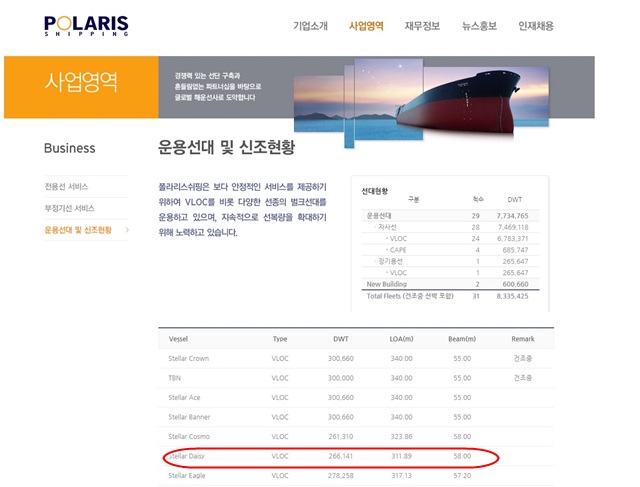The height and width of the screenshot is (487, 640).
Task: Click the CAPE row in fleet summary
Action: click(450, 250)
